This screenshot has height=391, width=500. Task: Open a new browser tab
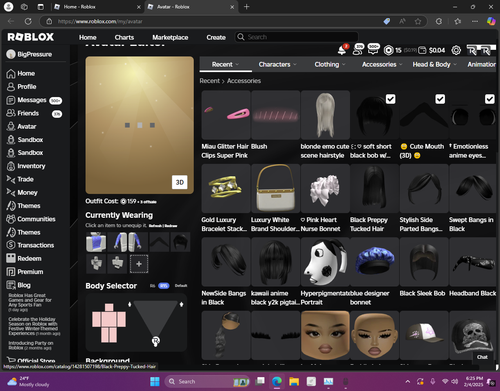pos(247,7)
